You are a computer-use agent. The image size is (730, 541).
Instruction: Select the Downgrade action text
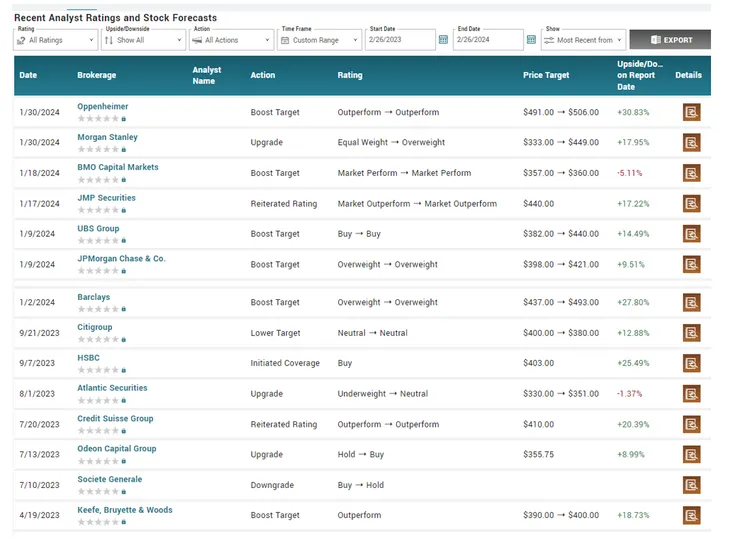(272, 485)
